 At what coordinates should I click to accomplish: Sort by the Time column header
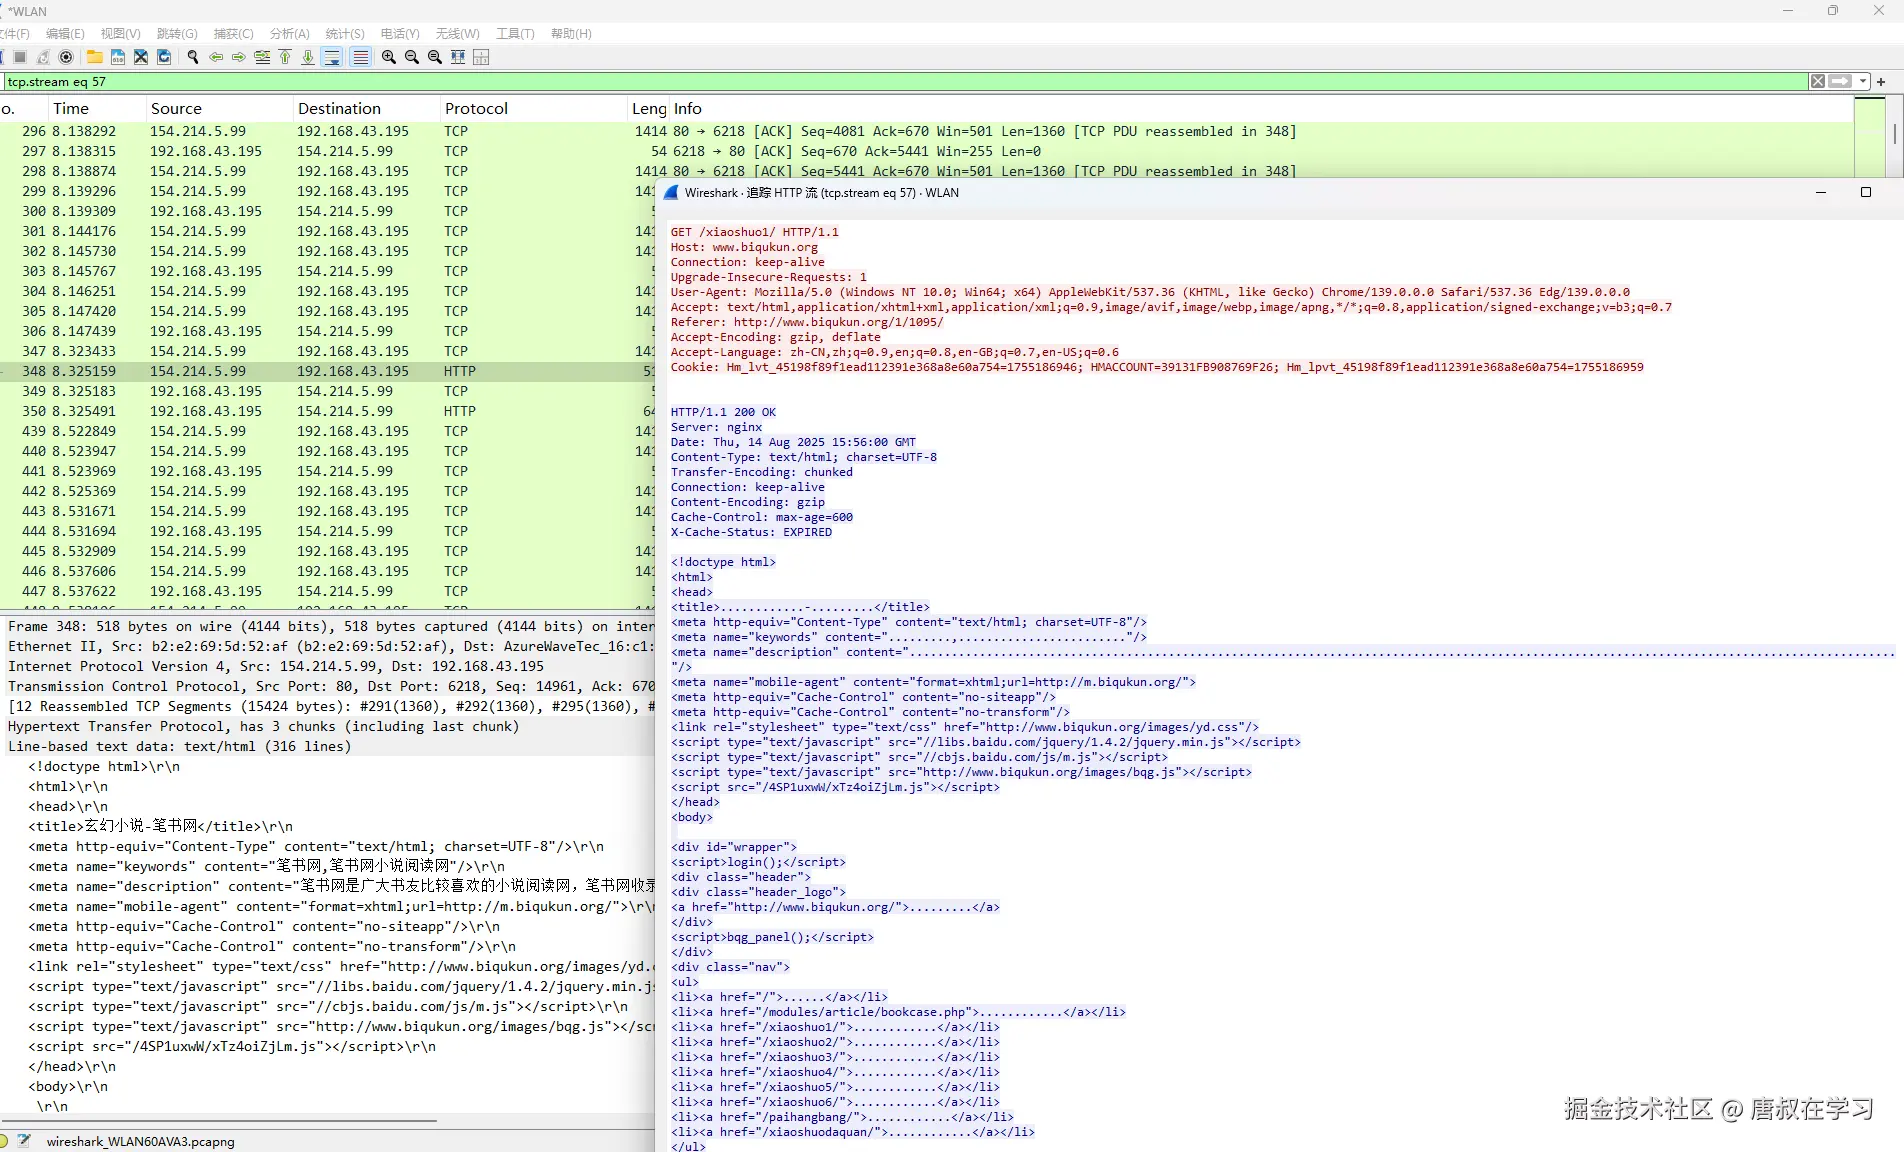(x=96, y=108)
